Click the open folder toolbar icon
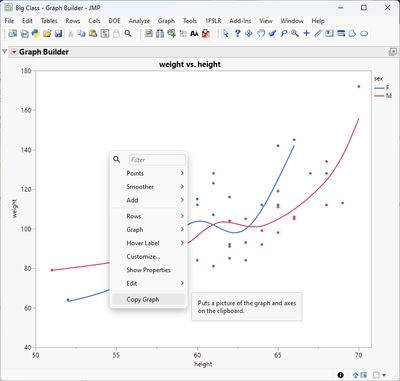The image size is (400, 381). point(47,33)
